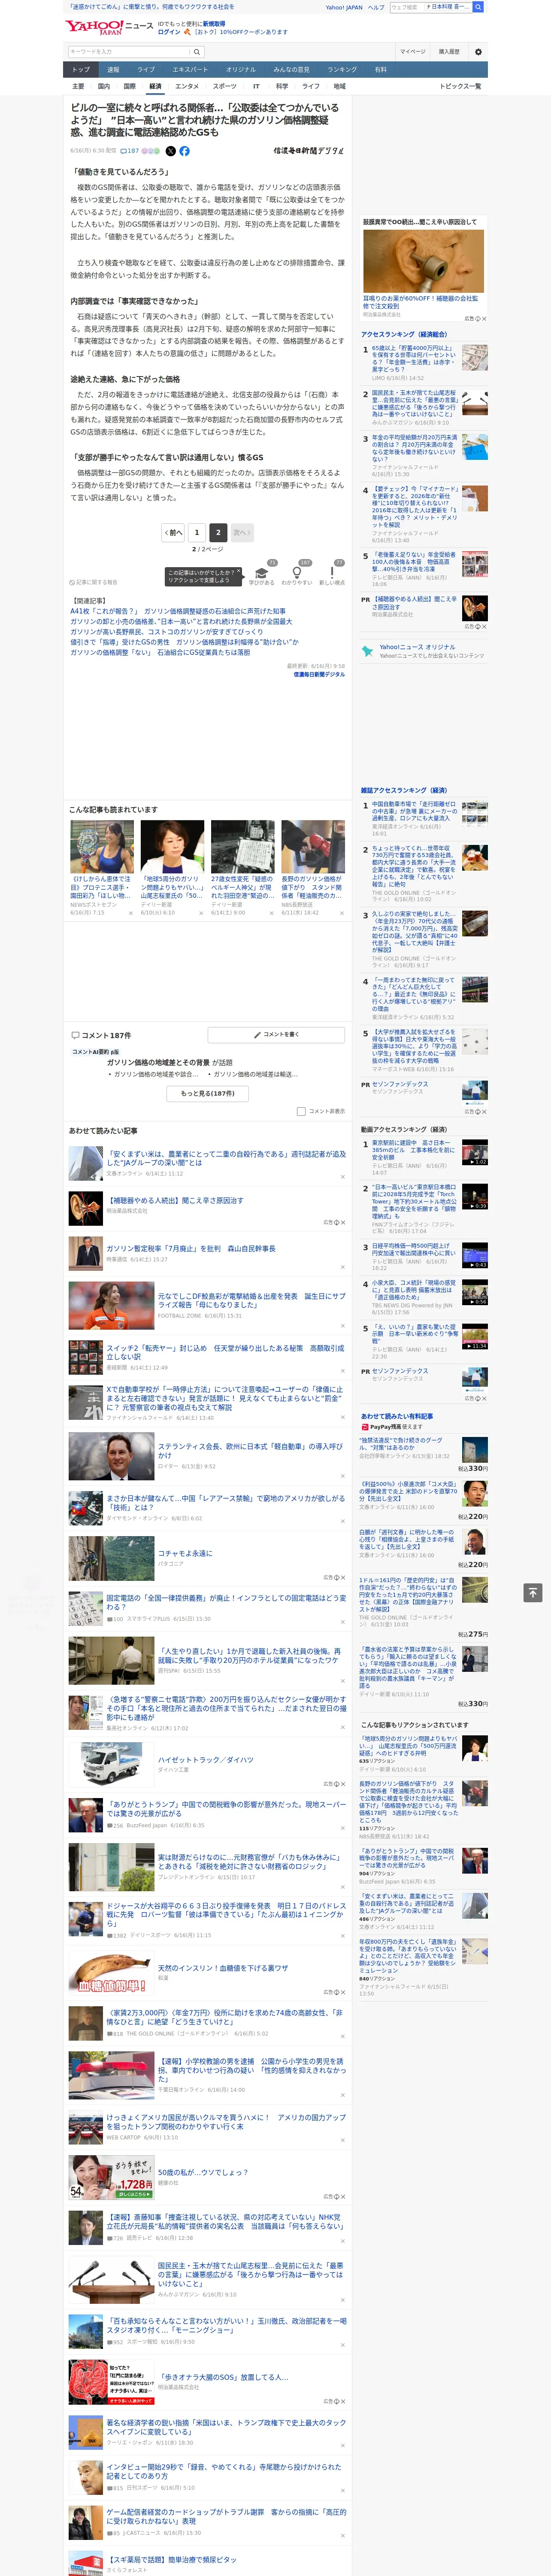Open the みんなの意見 tab

tap(291, 70)
